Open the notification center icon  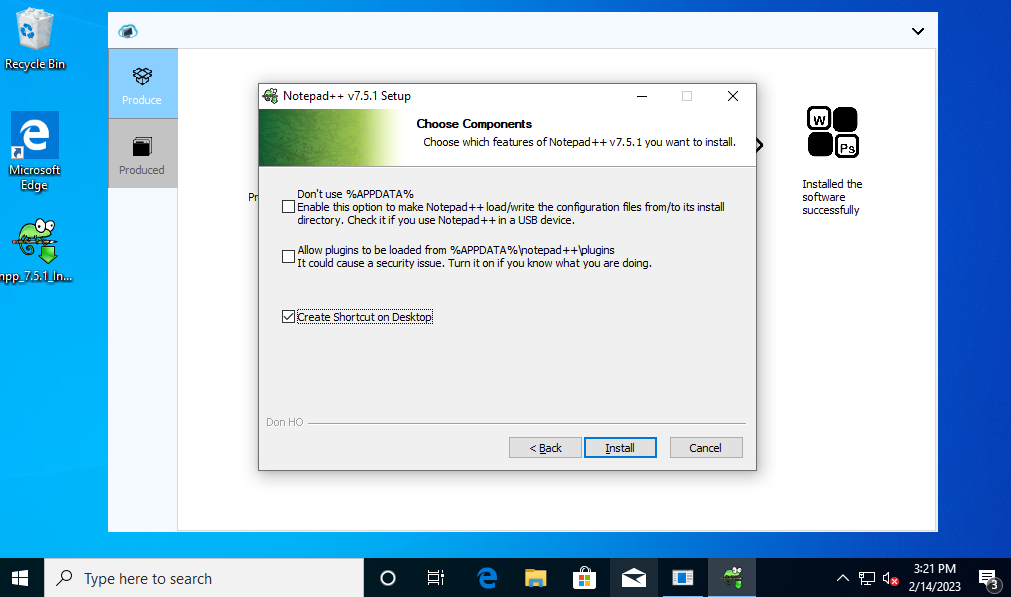[988, 579]
